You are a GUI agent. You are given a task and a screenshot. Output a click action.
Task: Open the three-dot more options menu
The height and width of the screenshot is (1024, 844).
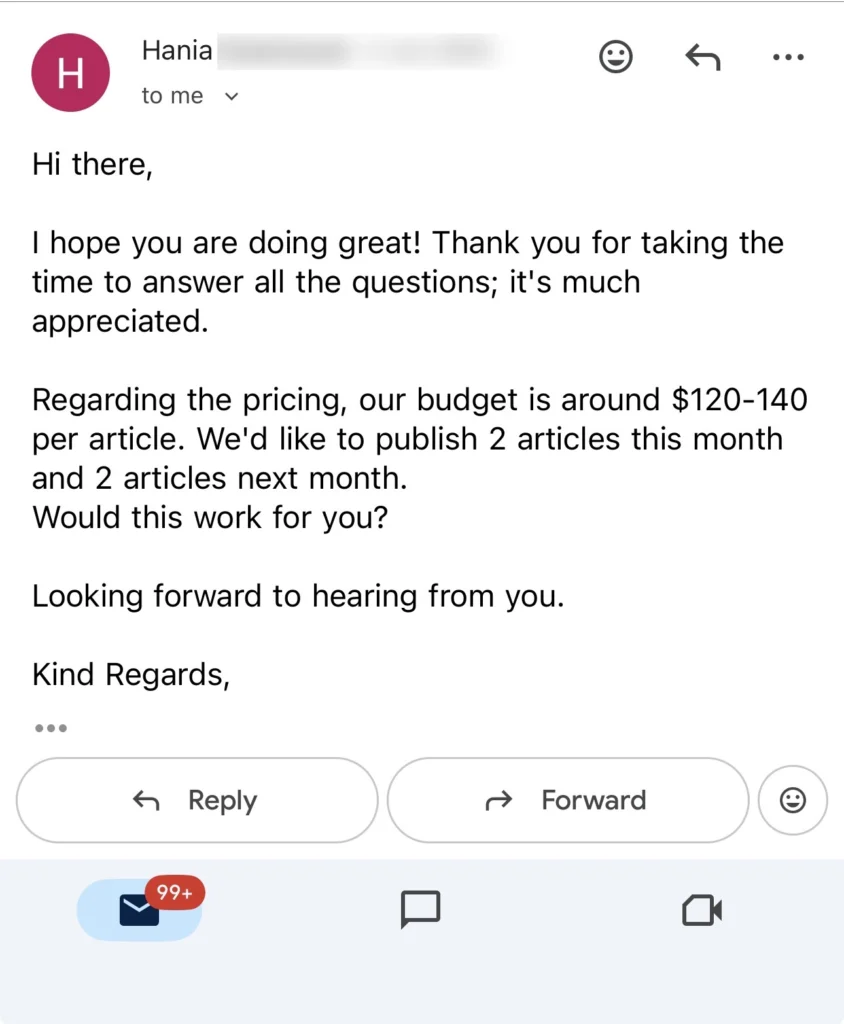789,58
